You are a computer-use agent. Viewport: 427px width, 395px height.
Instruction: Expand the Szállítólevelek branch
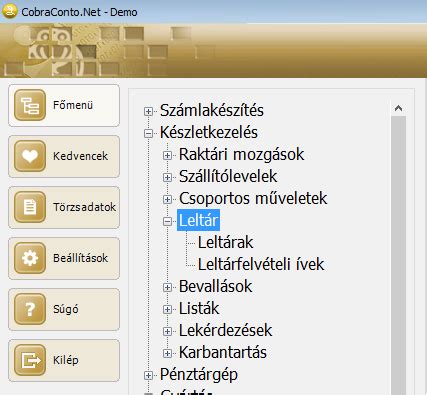click(167, 177)
